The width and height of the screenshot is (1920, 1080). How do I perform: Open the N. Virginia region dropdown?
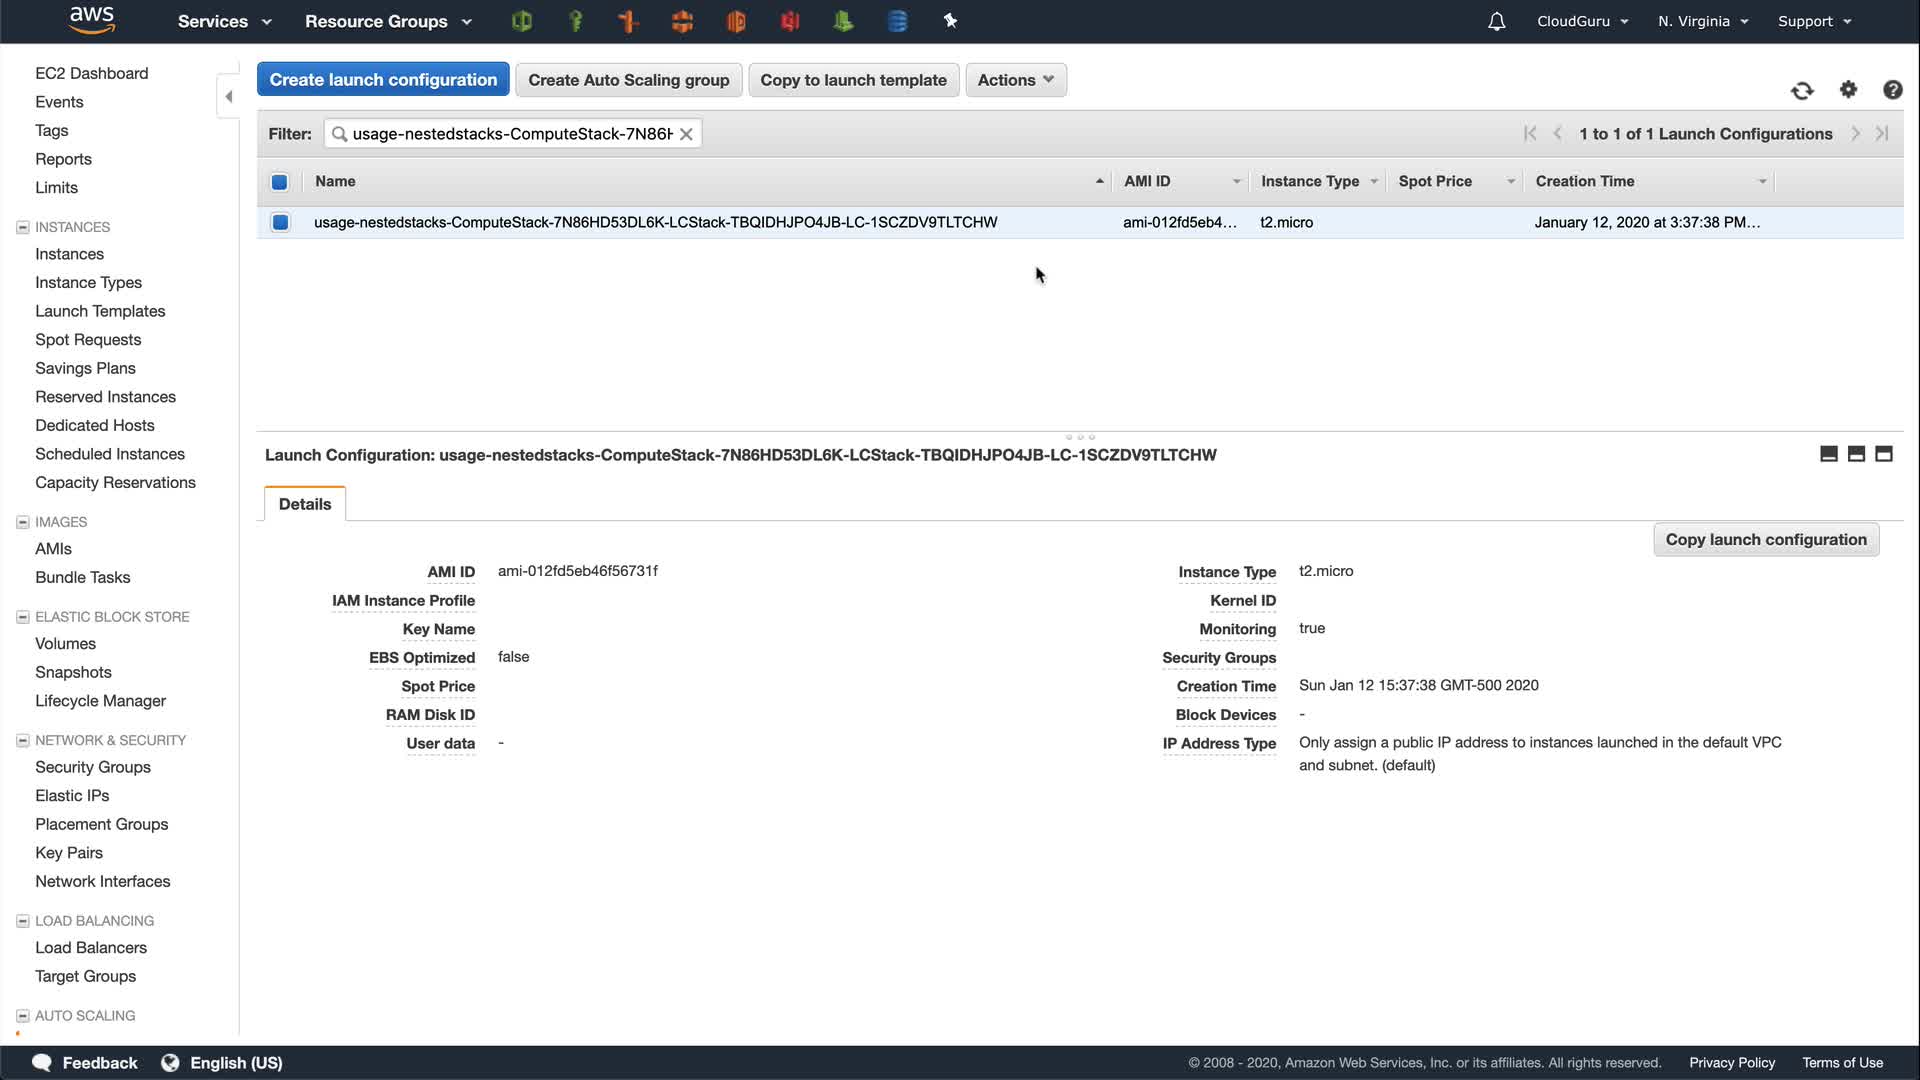[1702, 21]
